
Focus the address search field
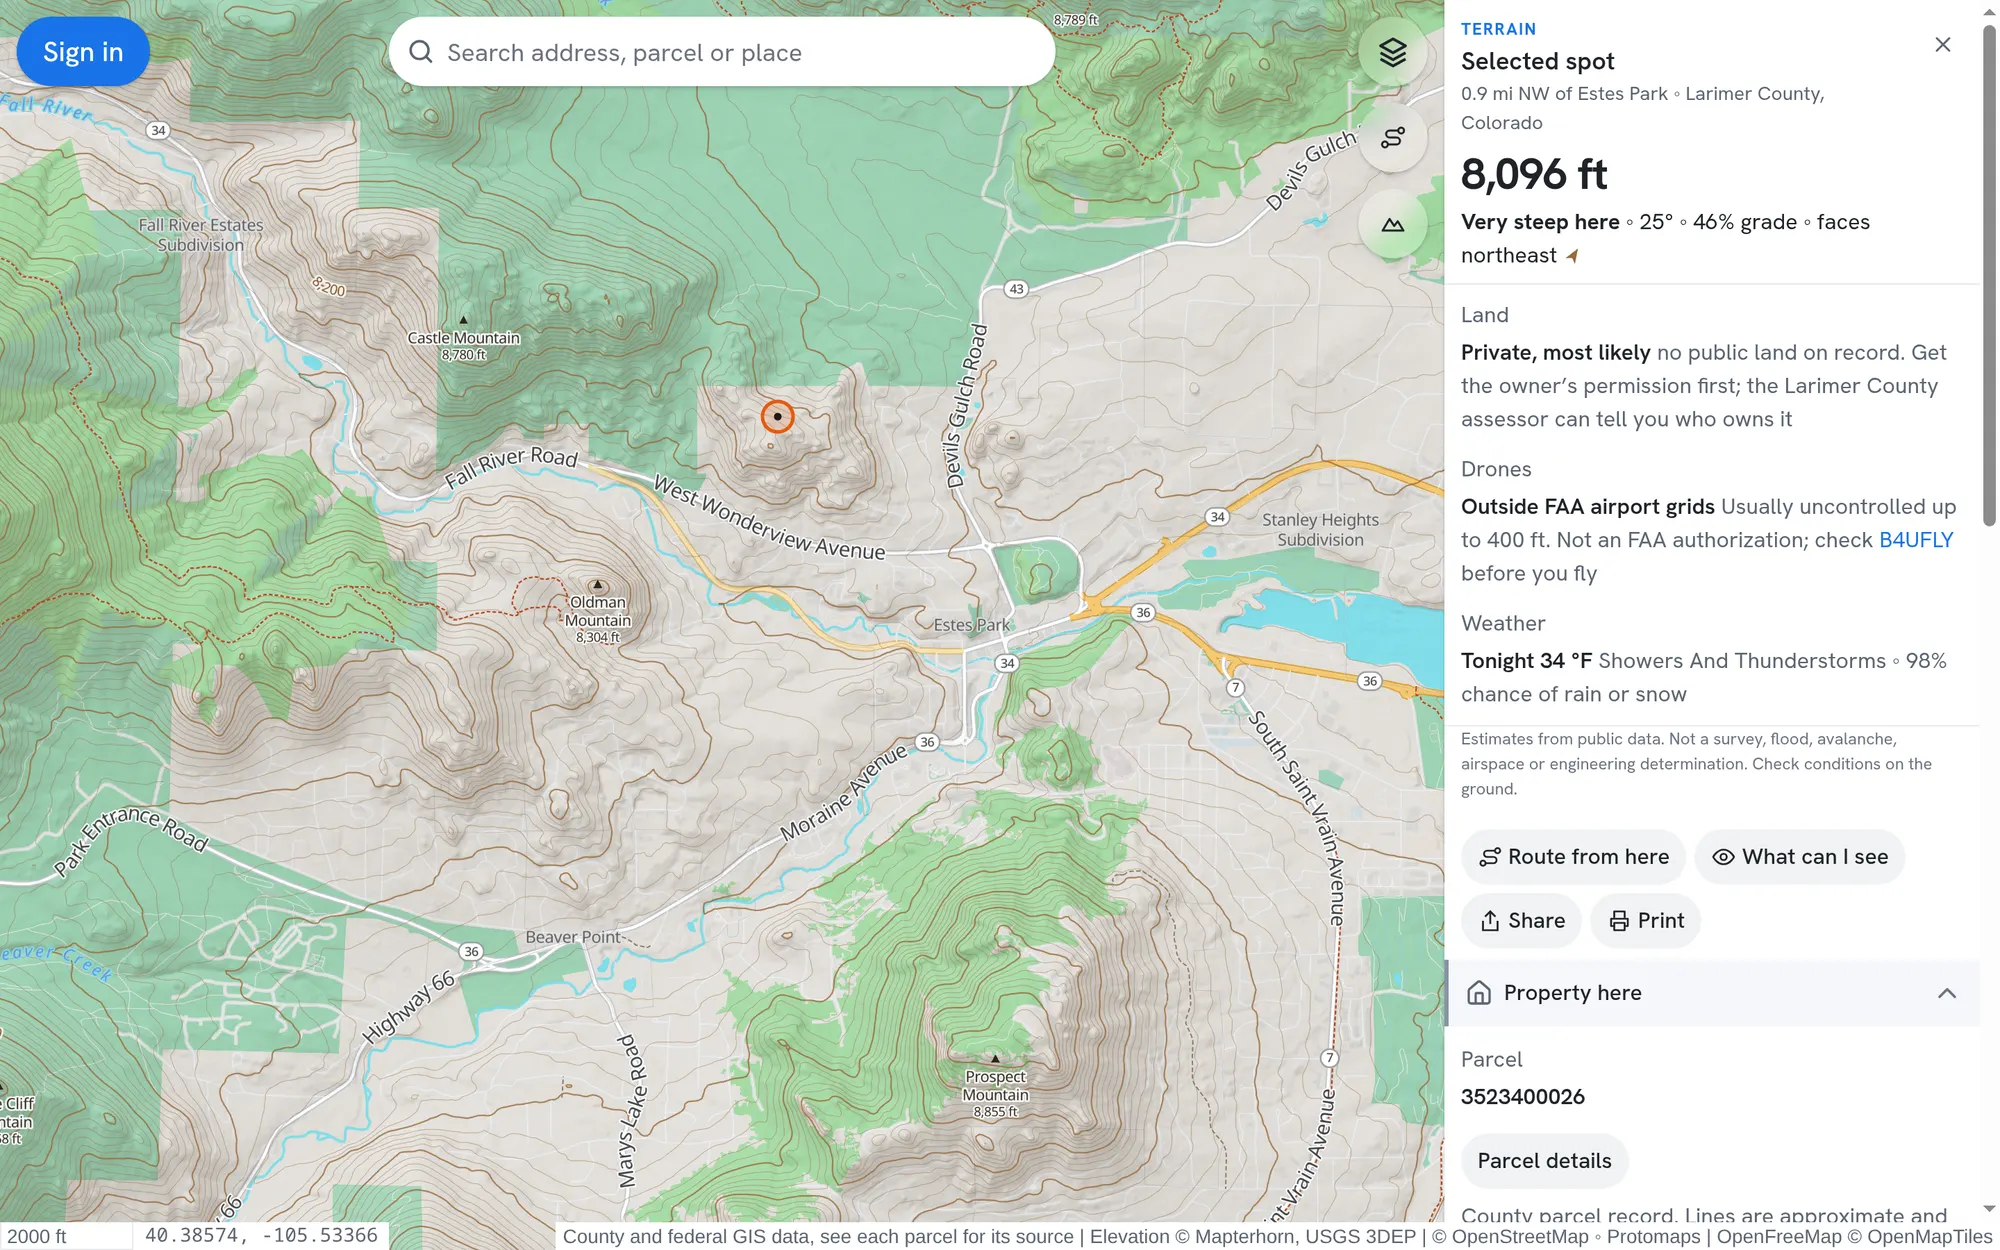(722, 52)
